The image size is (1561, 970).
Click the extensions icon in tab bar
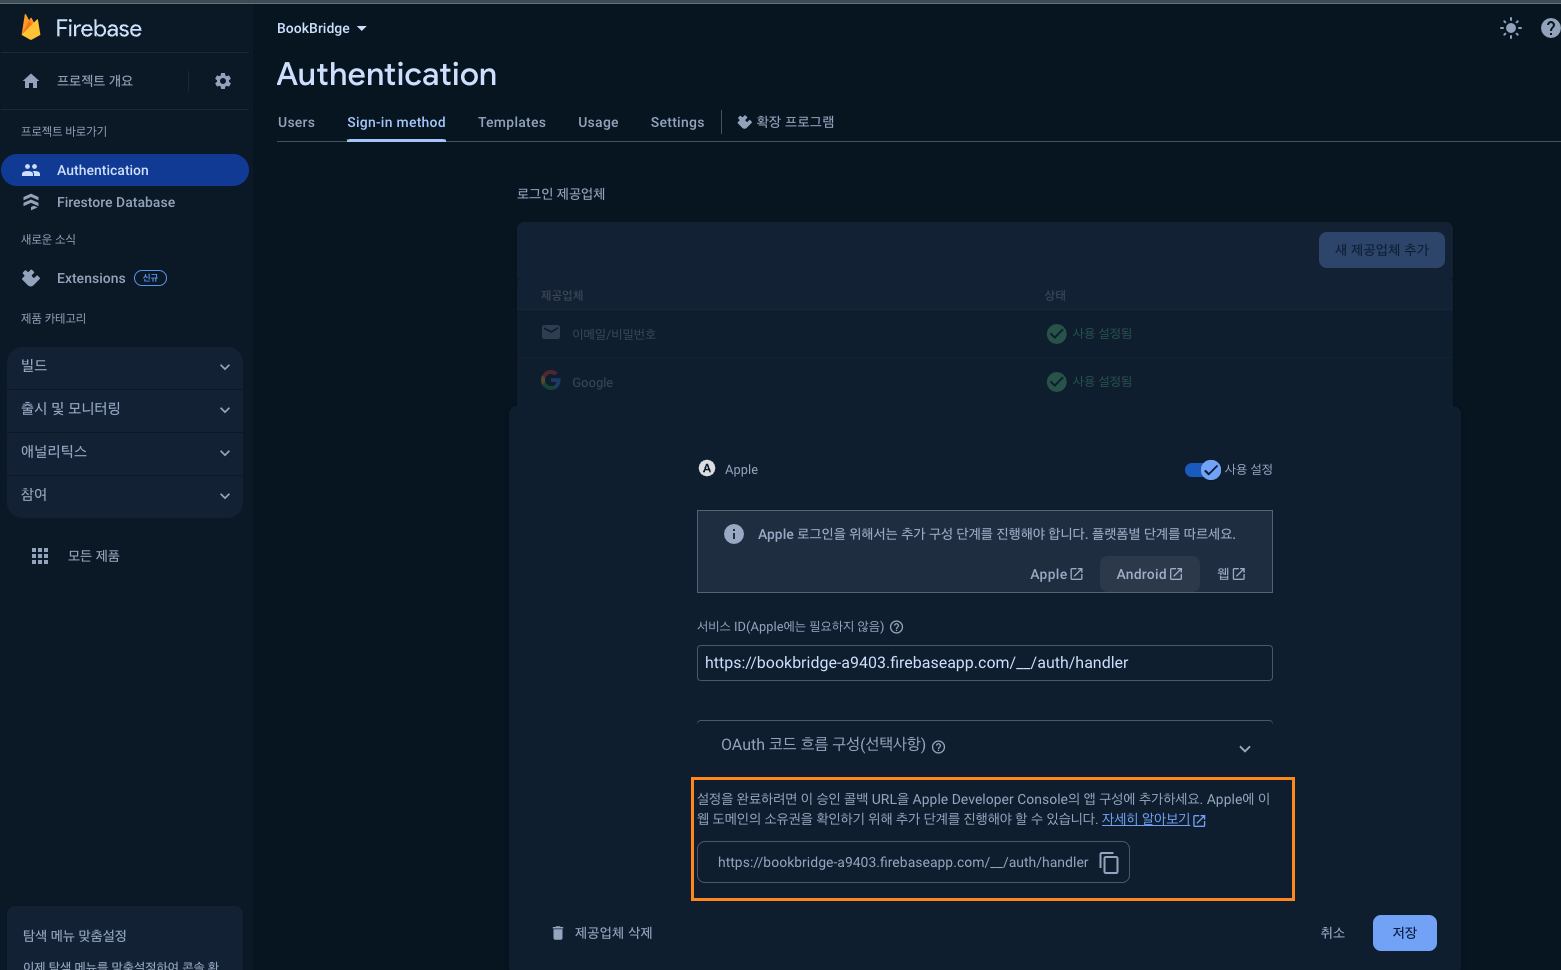(x=744, y=122)
